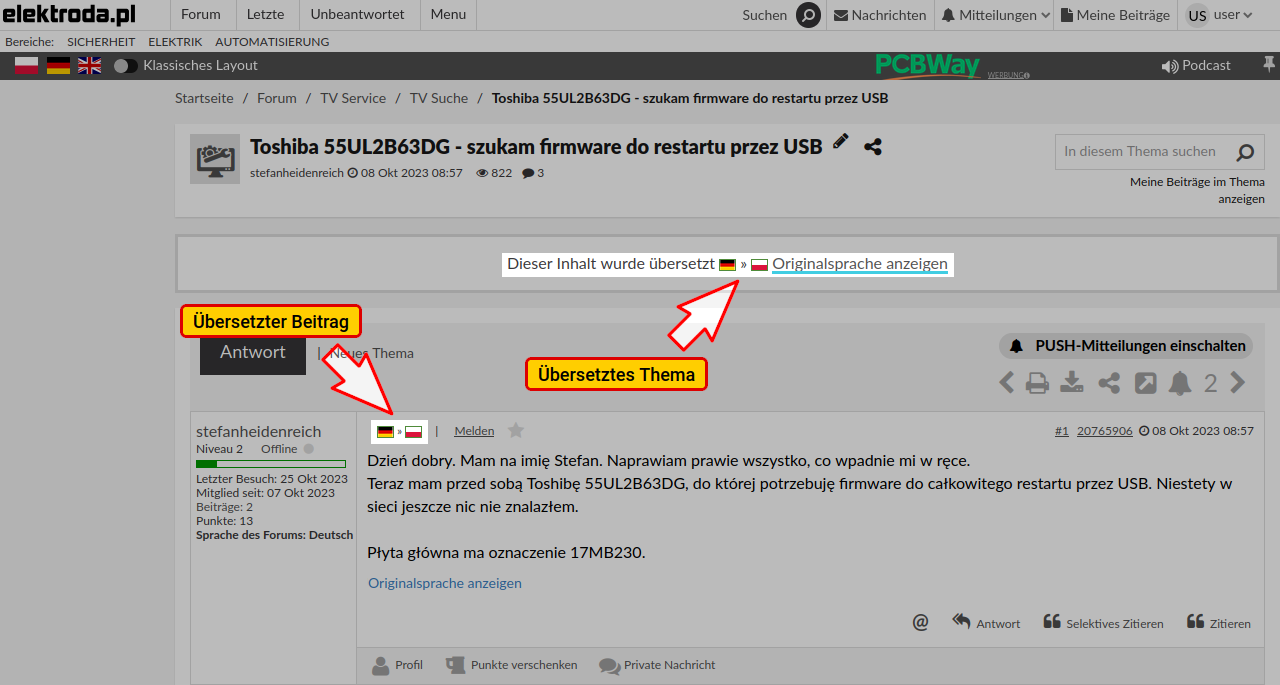Click the green user level progress bar
The width and height of the screenshot is (1280, 685).
271,464
